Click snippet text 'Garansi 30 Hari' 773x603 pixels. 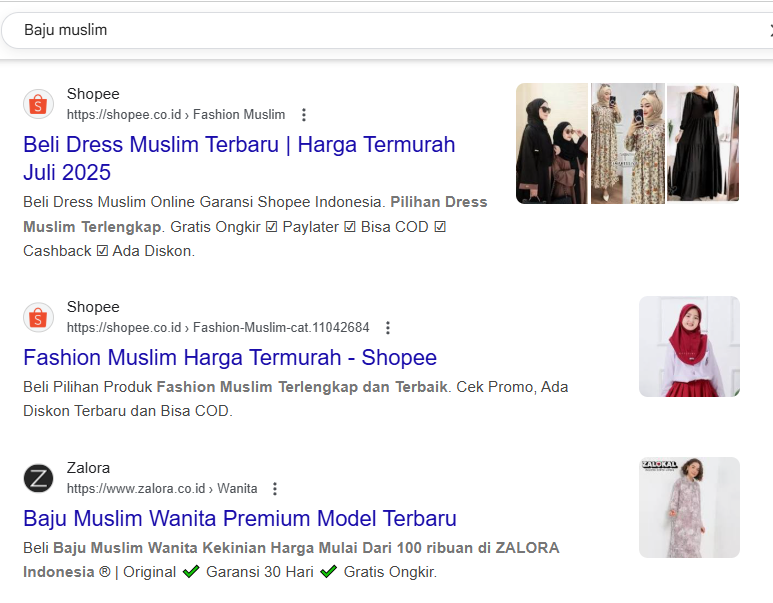(260, 572)
